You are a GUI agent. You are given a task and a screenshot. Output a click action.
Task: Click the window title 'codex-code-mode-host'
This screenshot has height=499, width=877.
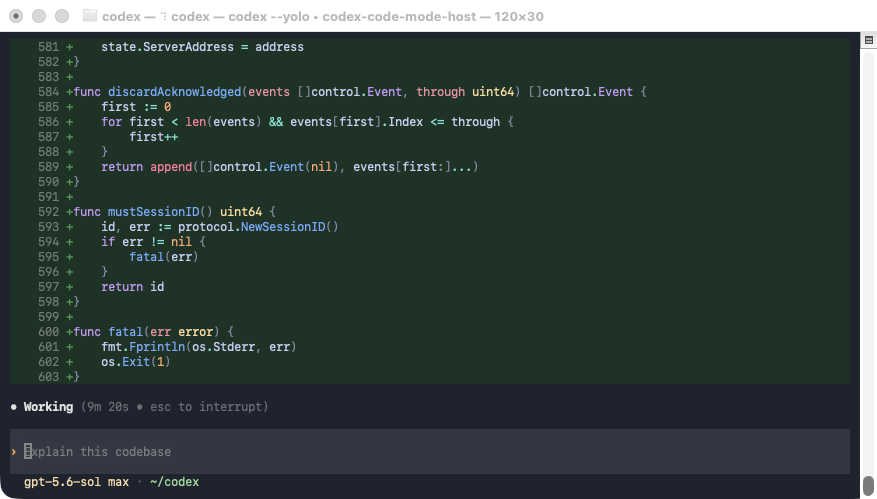[399, 16]
